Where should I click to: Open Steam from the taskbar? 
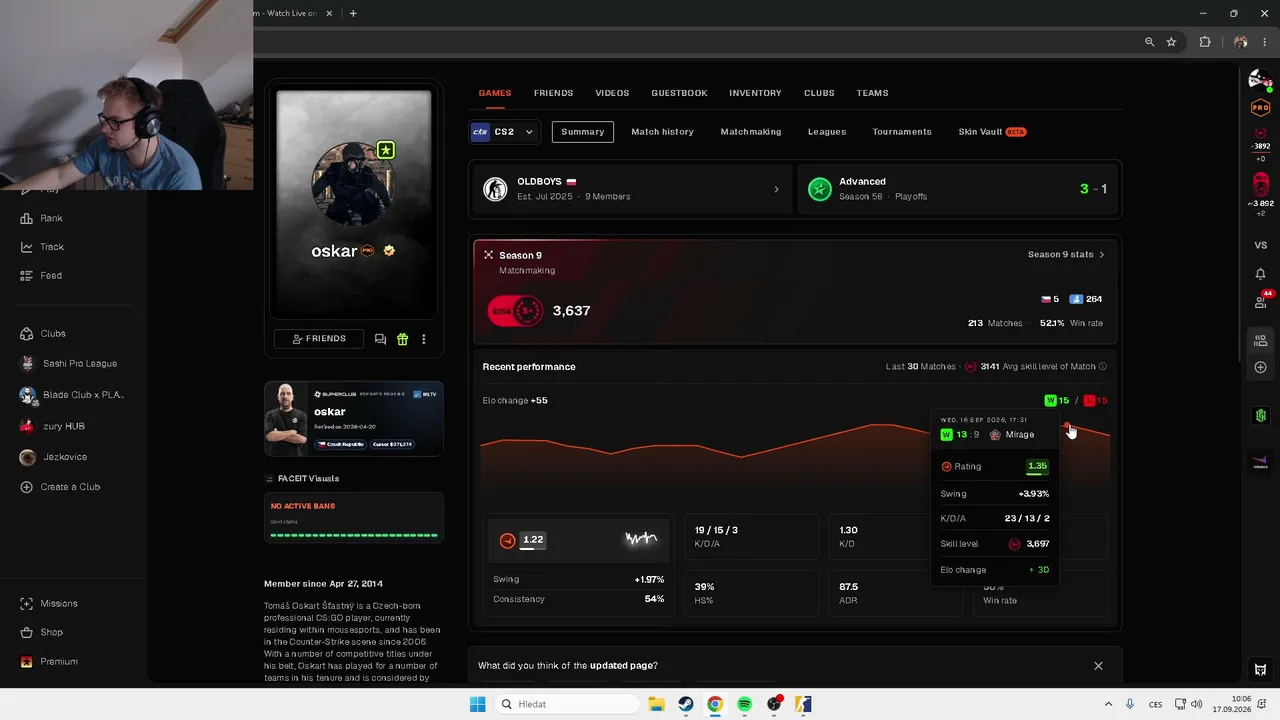click(x=685, y=704)
